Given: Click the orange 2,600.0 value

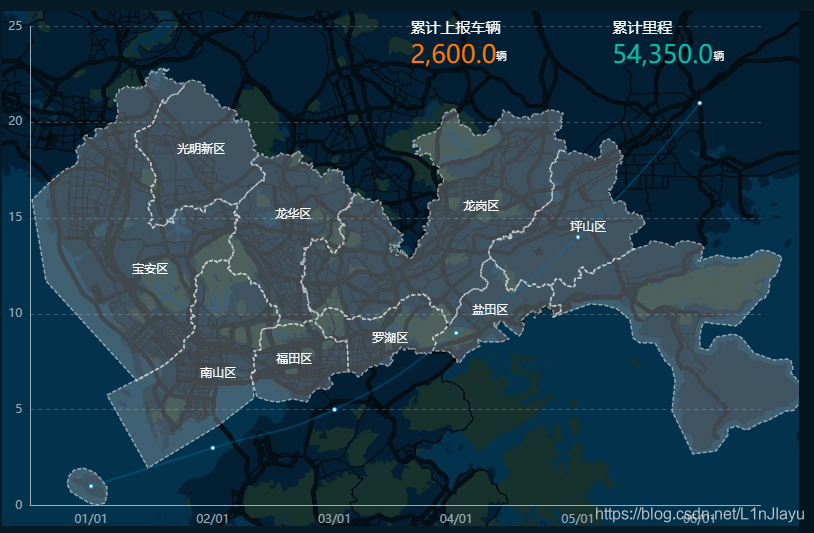Looking at the screenshot, I should (453, 54).
